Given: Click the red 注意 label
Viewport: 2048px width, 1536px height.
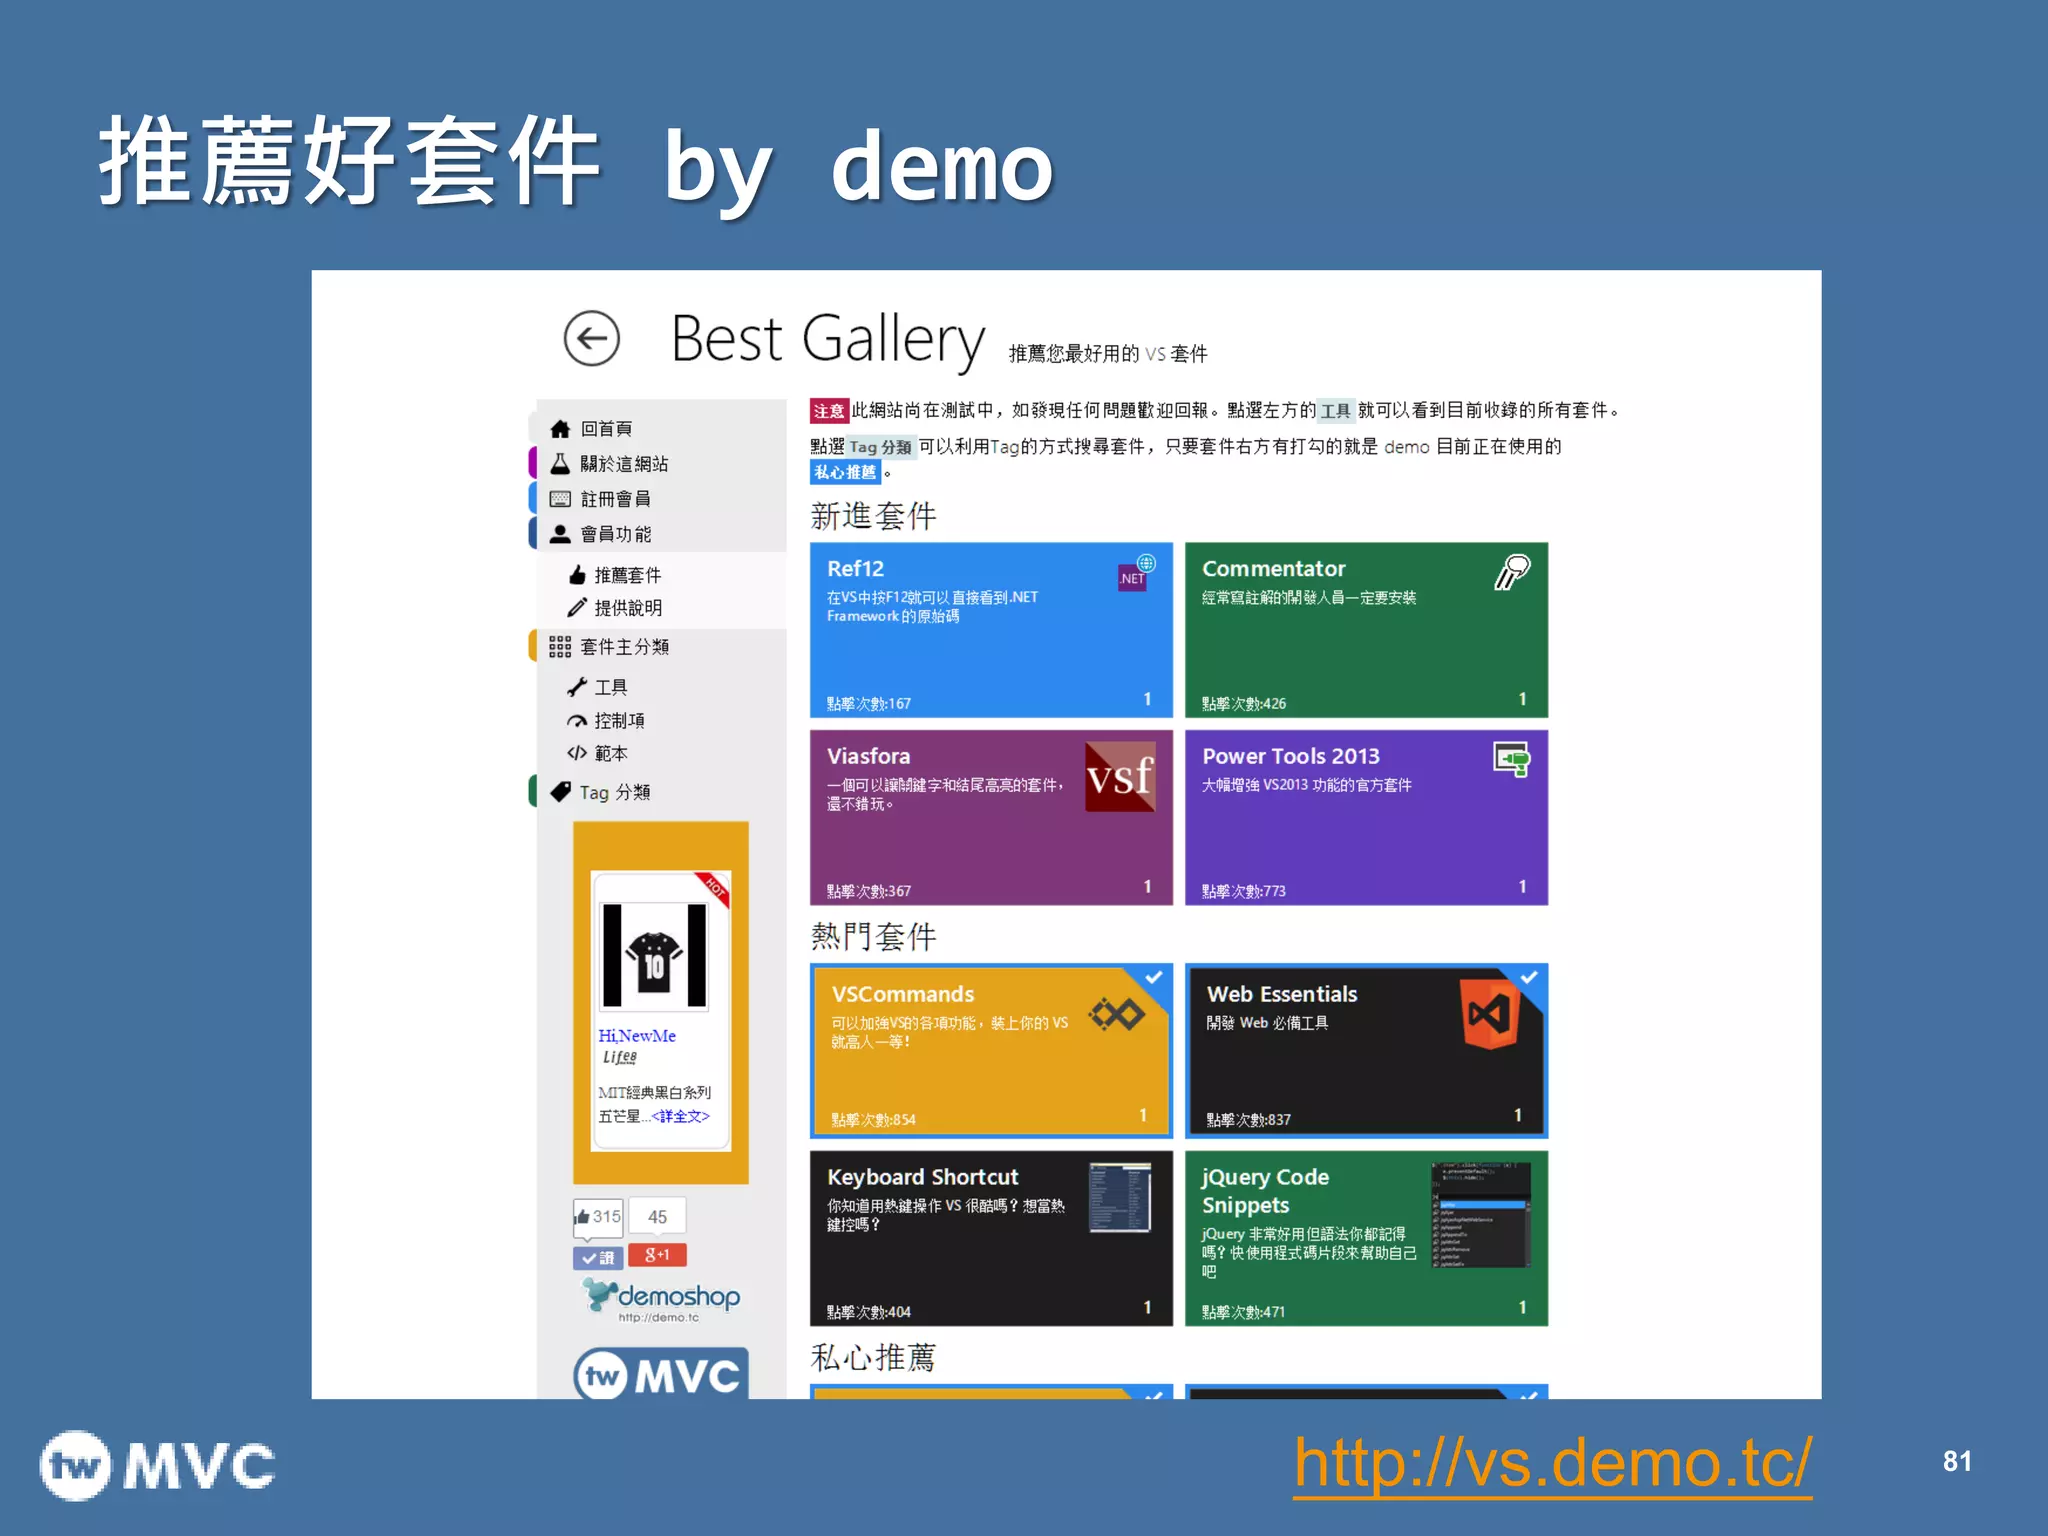Looking at the screenshot, I should pyautogui.click(x=829, y=411).
